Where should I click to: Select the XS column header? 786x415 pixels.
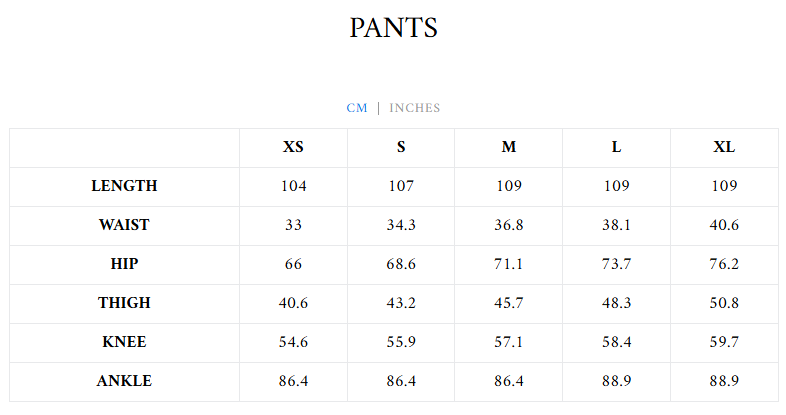[x=293, y=147]
